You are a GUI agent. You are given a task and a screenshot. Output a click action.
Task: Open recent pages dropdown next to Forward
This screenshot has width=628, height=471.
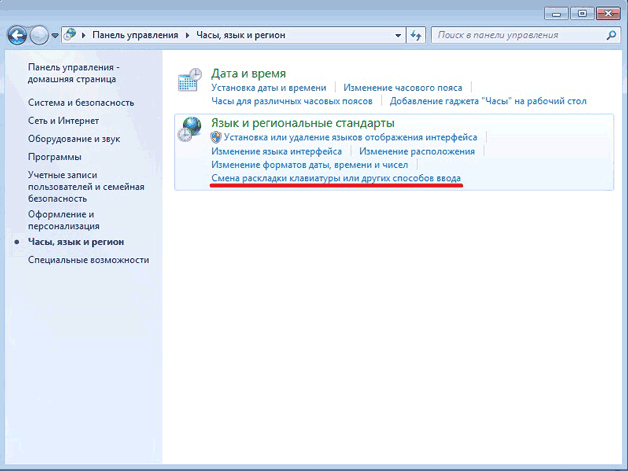(55, 36)
